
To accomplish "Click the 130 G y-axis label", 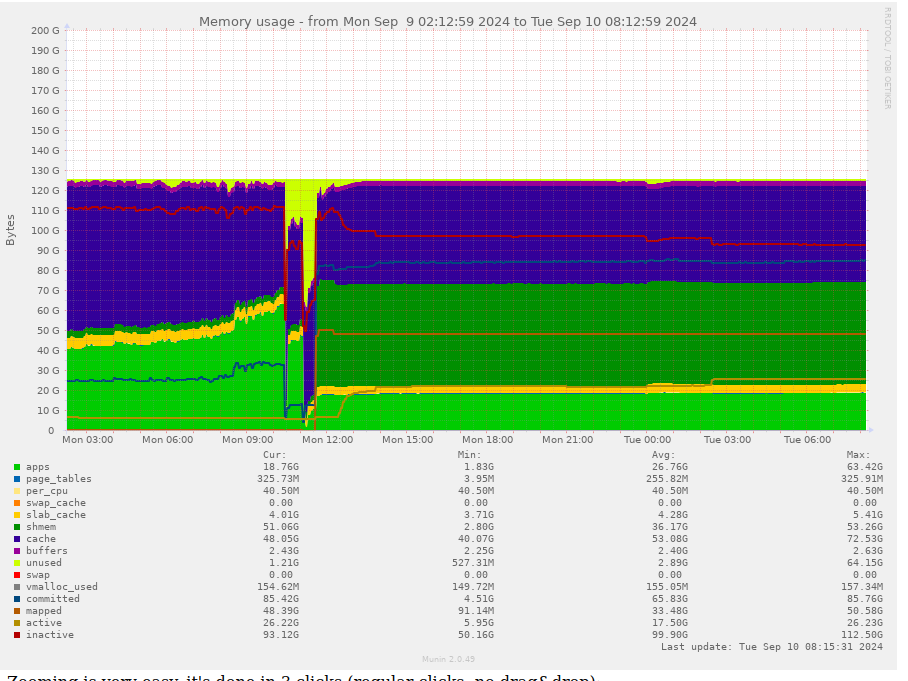I will [x=45, y=171].
